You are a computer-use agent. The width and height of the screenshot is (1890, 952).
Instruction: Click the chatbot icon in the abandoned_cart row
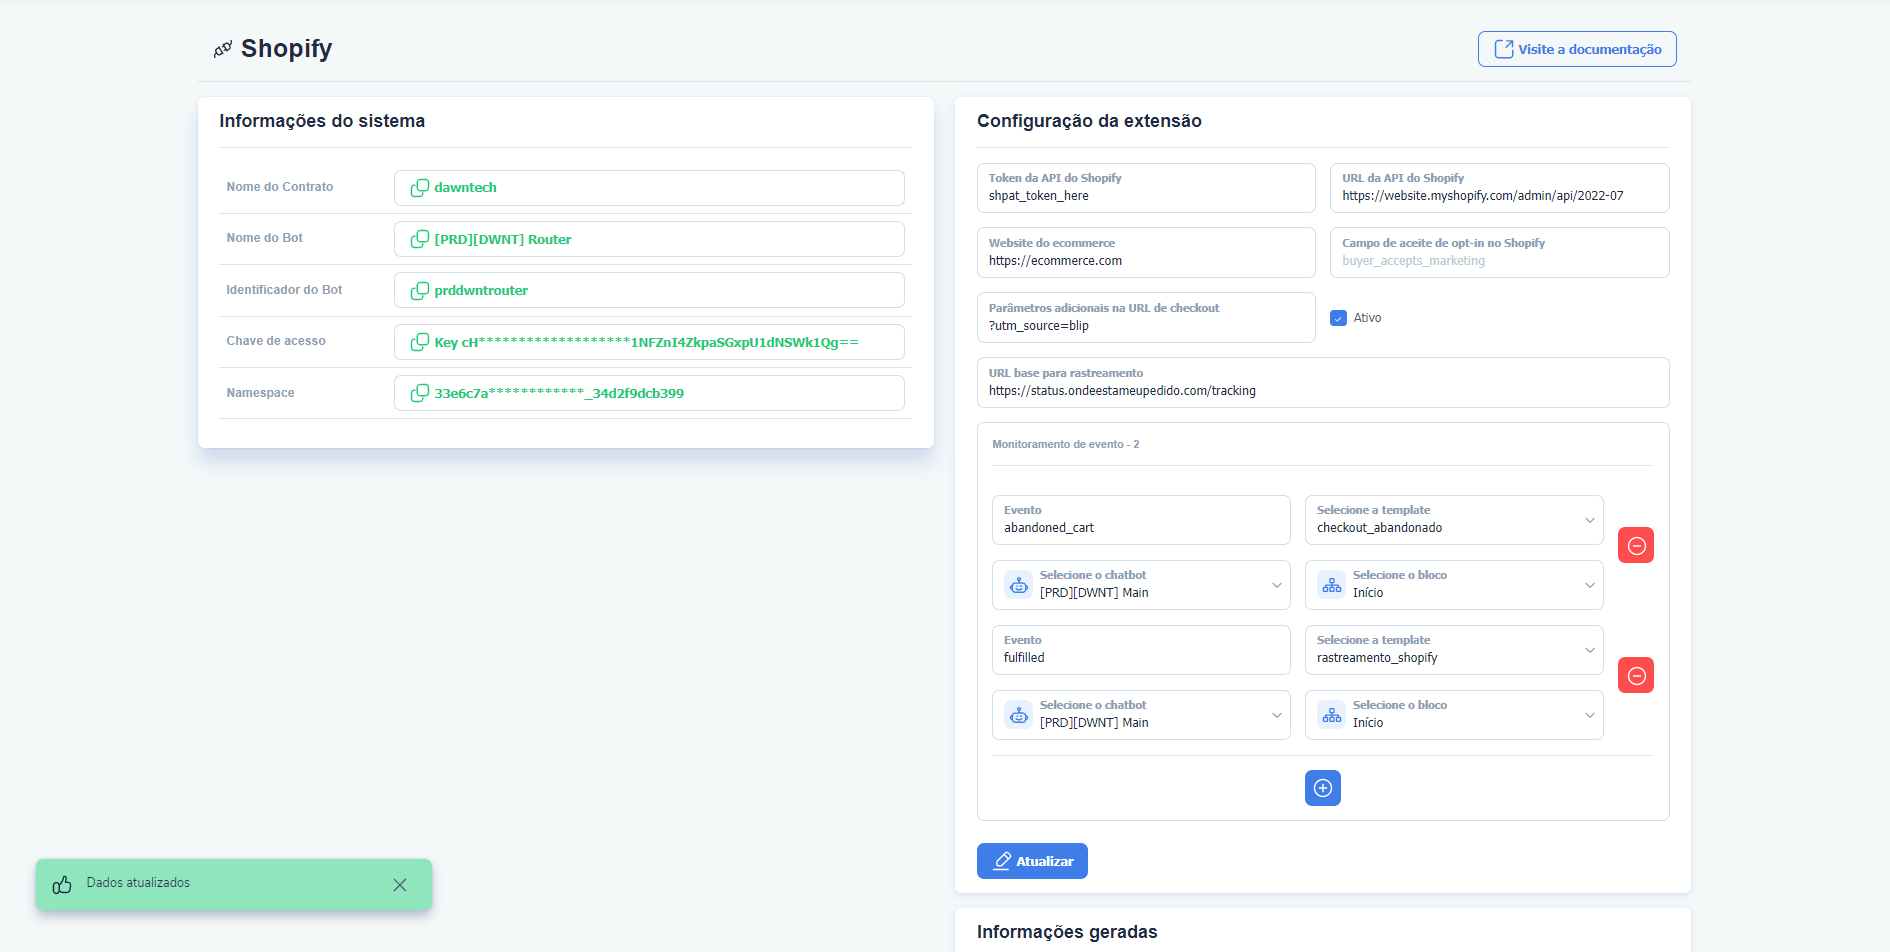click(1018, 585)
